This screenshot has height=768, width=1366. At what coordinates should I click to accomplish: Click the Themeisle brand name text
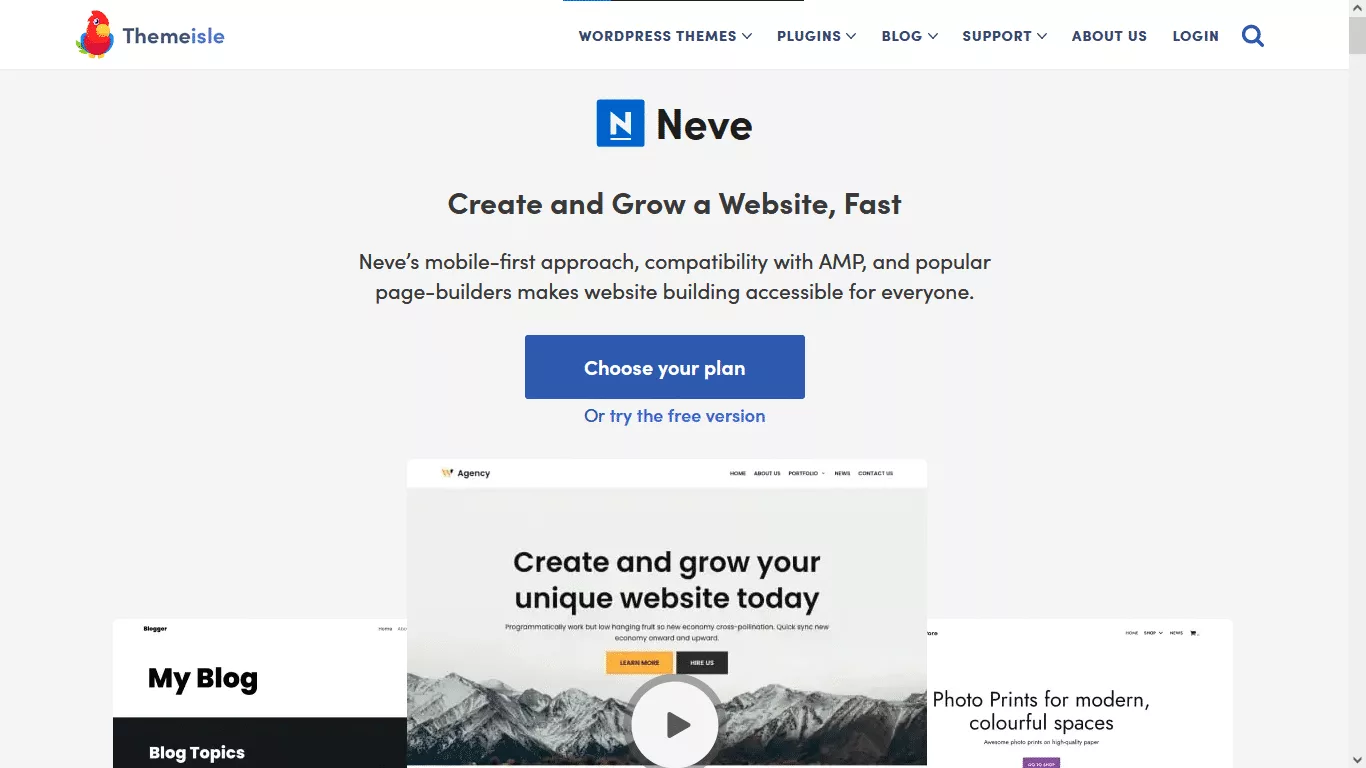(174, 36)
